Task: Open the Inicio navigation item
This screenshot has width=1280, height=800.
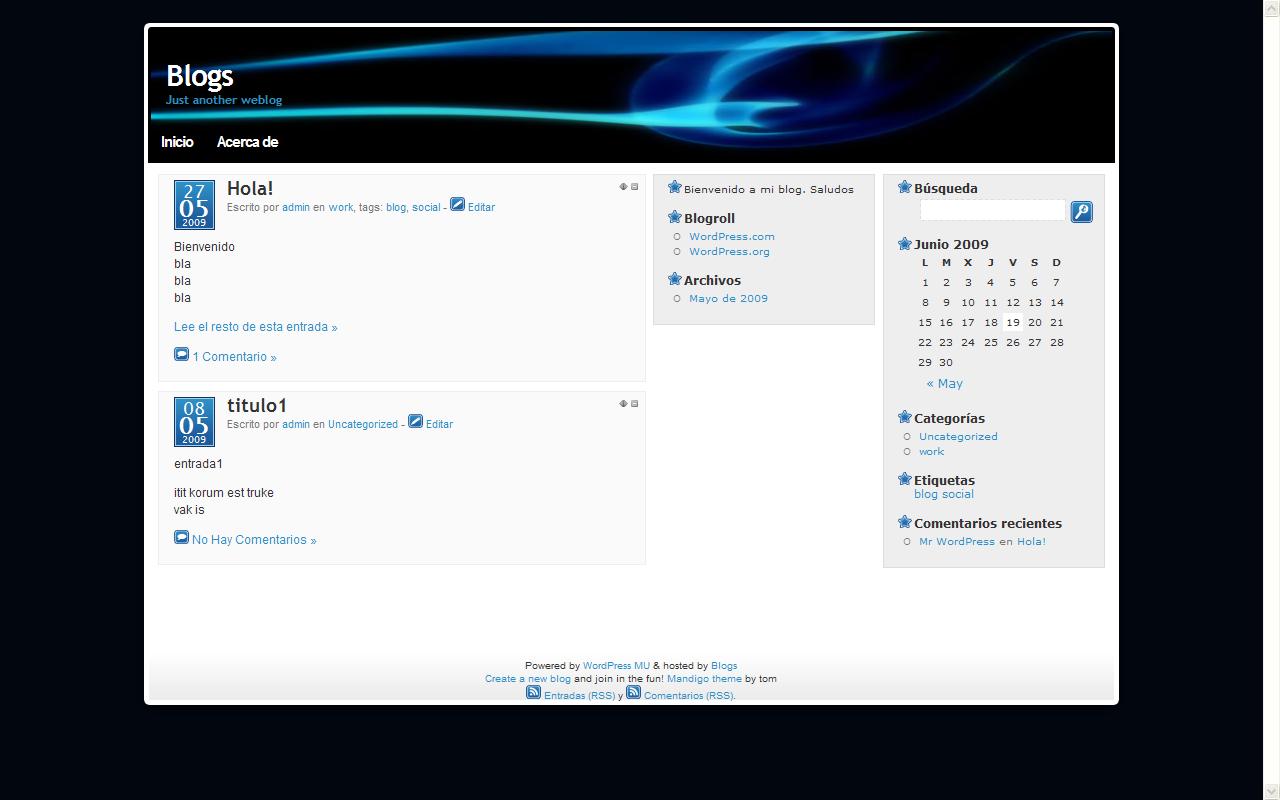Action: (177, 142)
